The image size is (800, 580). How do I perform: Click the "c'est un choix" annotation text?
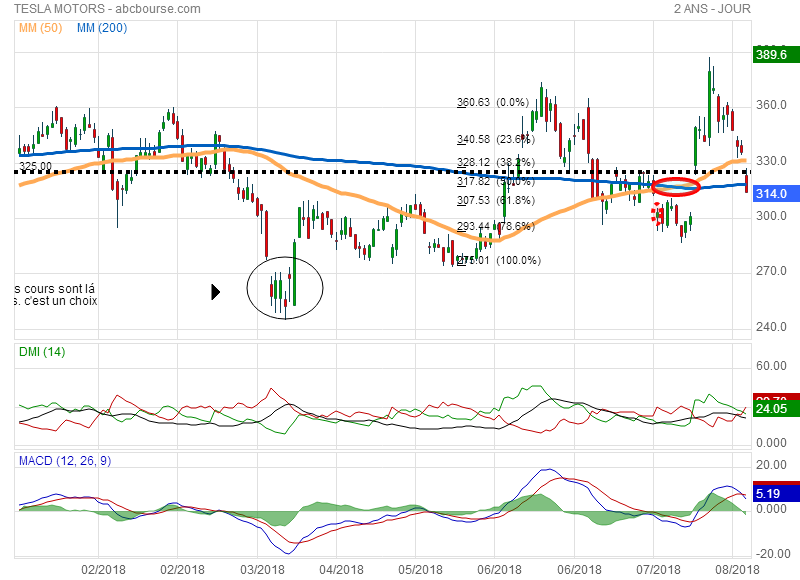[x=61, y=301]
